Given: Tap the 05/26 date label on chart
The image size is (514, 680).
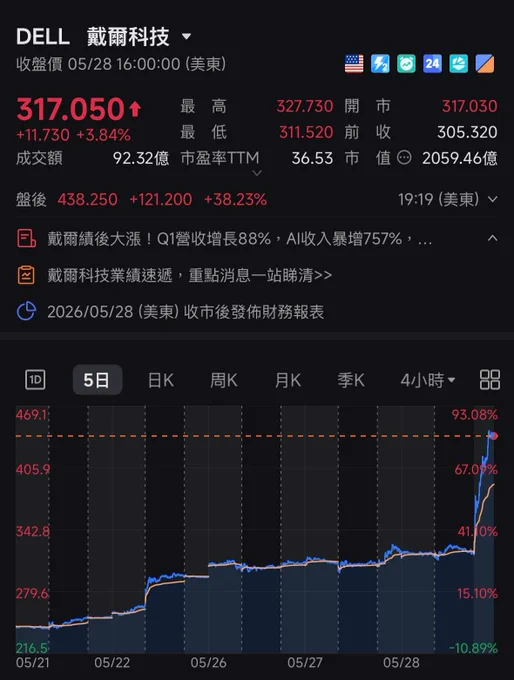Looking at the screenshot, I should coord(208,663).
